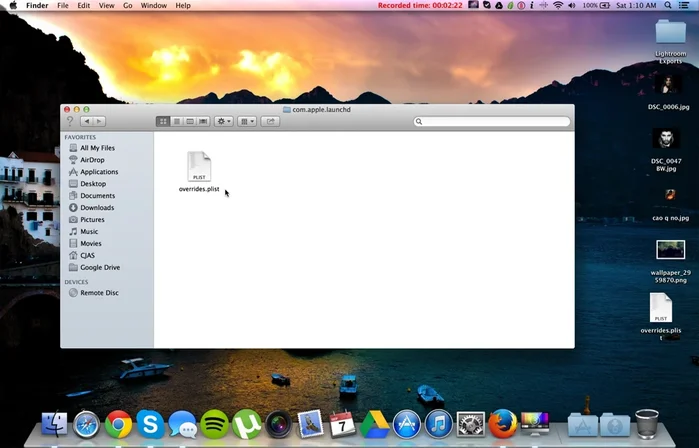Click the battery status indicator
The image size is (699, 448).
click(x=596, y=5)
